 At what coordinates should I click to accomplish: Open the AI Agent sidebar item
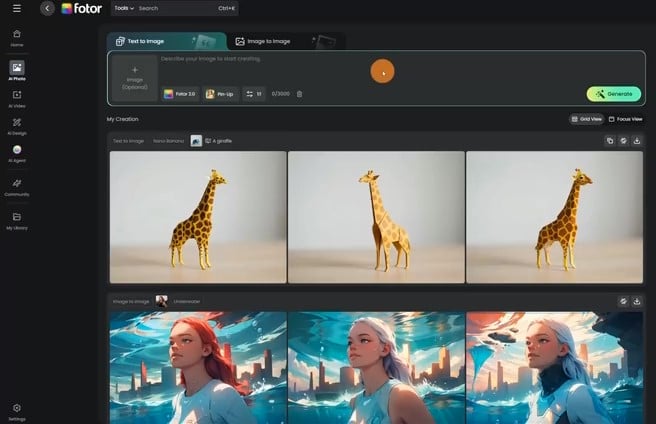[17, 153]
